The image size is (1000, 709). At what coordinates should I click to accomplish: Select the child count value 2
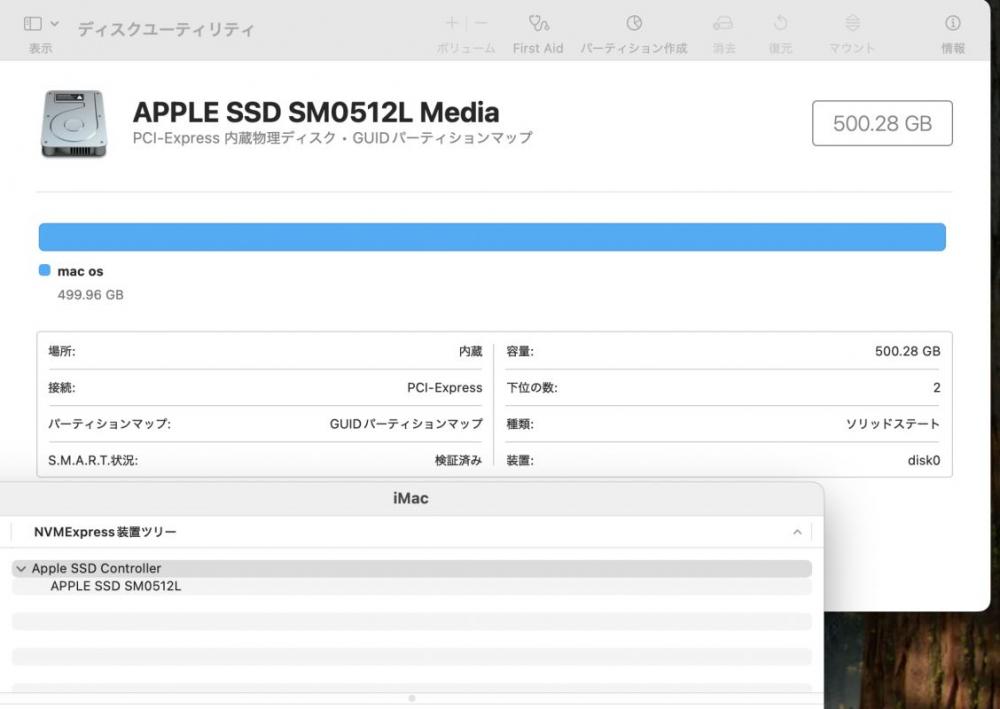click(x=936, y=388)
